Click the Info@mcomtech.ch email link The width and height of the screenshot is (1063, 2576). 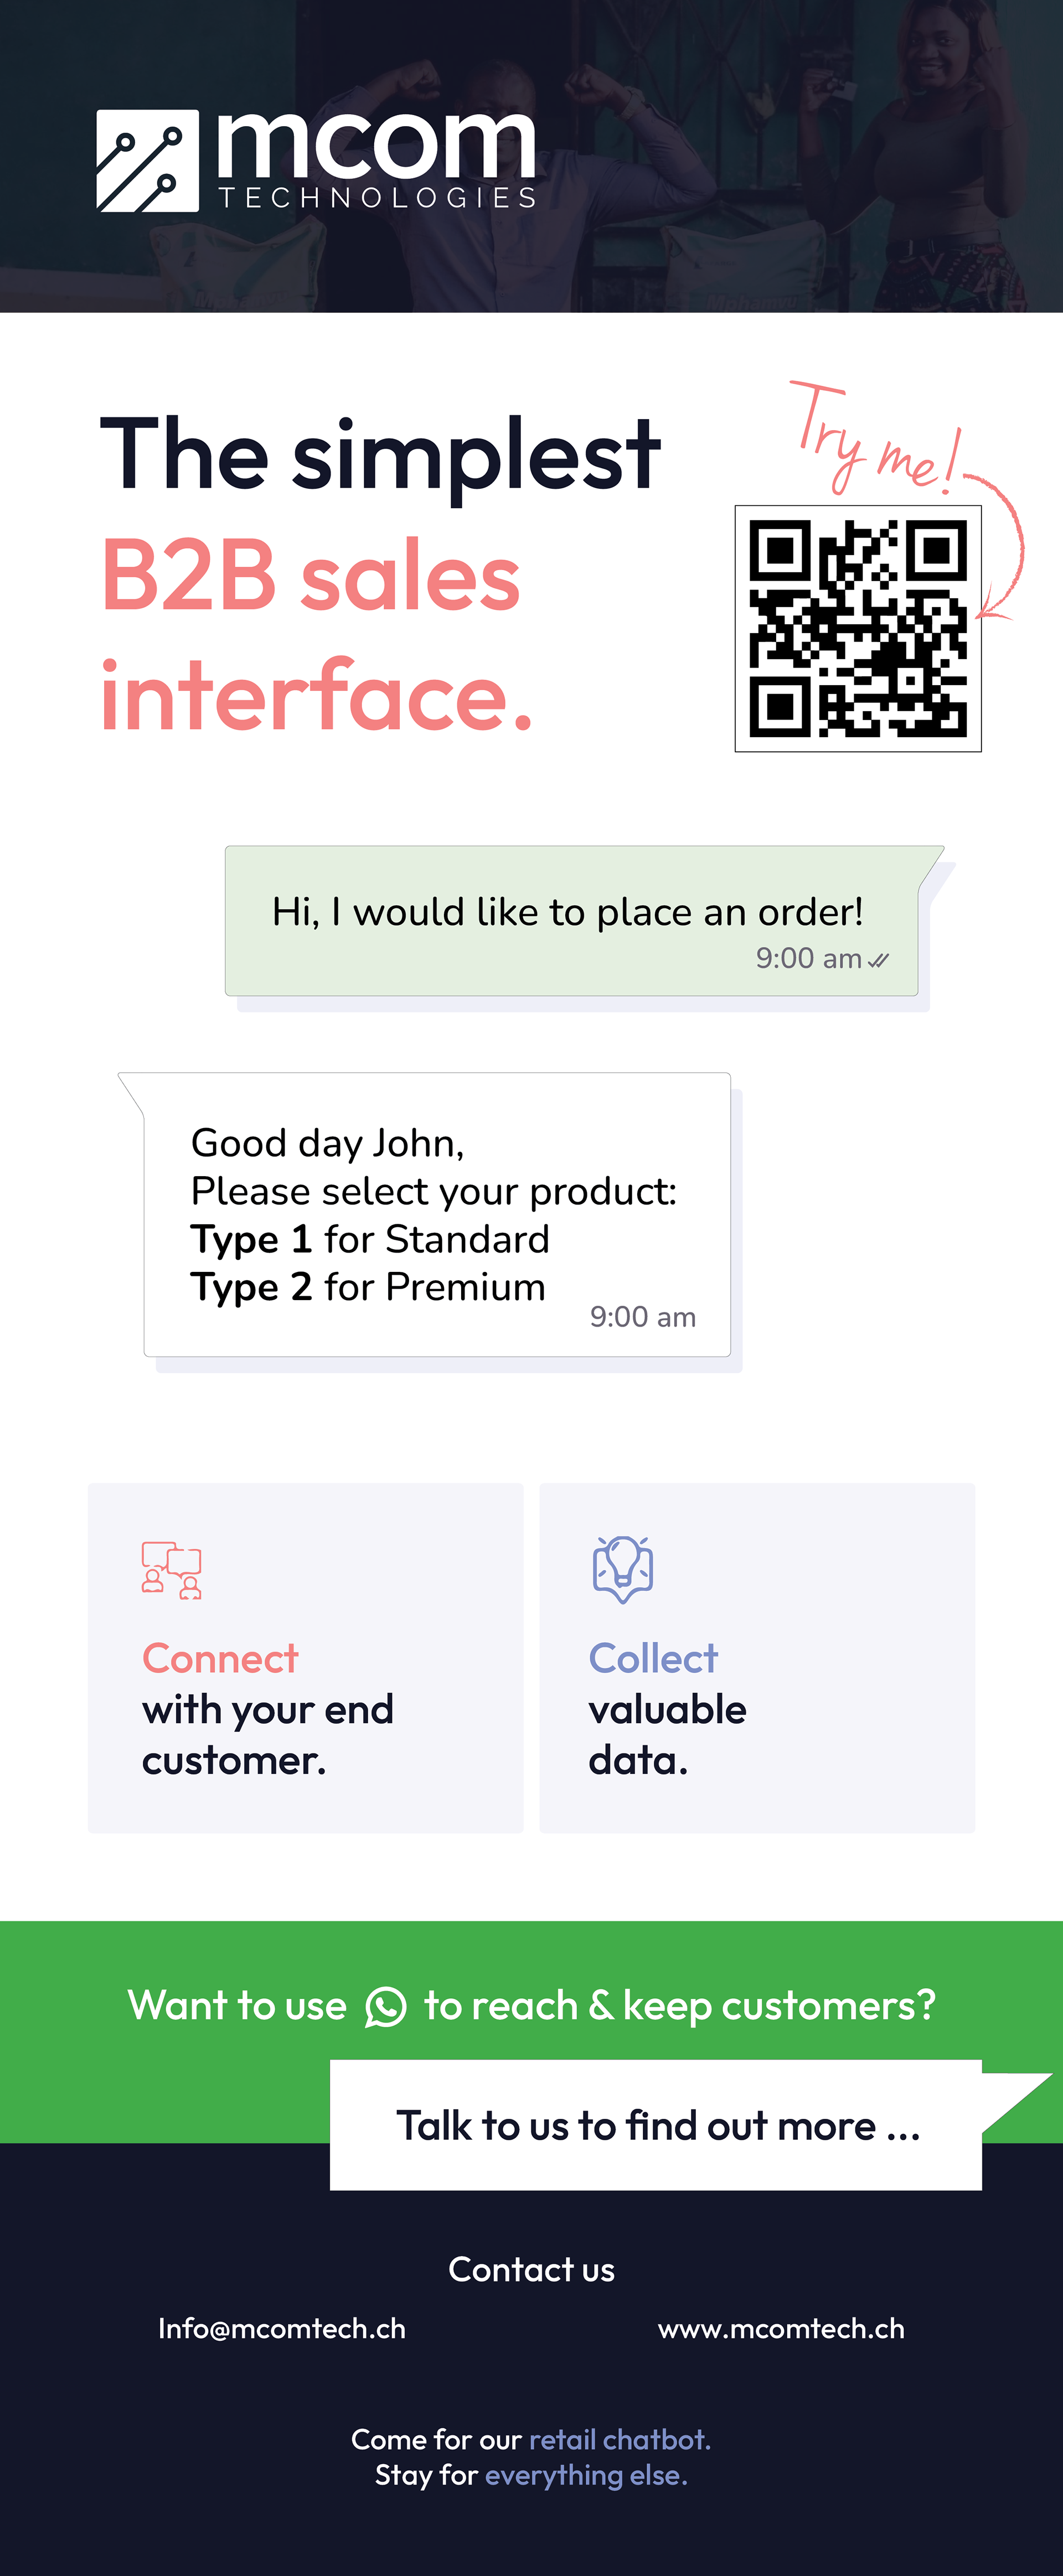click(x=282, y=2328)
